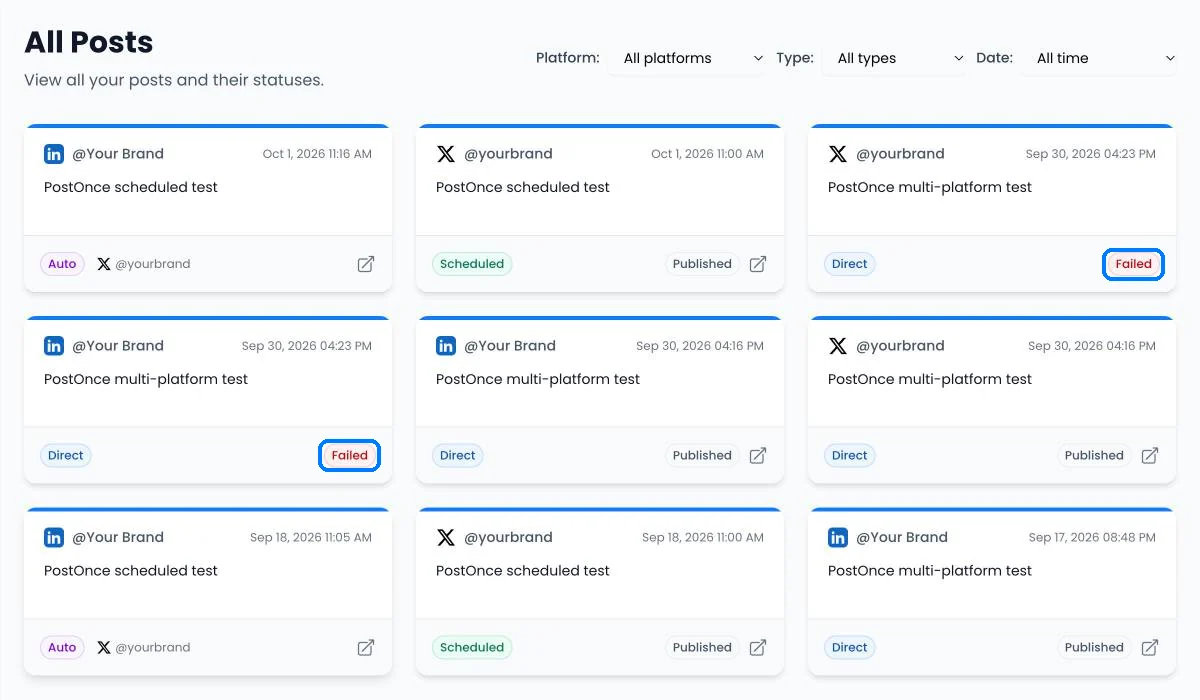Click Failed badge on X Sep 30 04:23 PM post
This screenshot has width=1200, height=700.
point(1134,264)
